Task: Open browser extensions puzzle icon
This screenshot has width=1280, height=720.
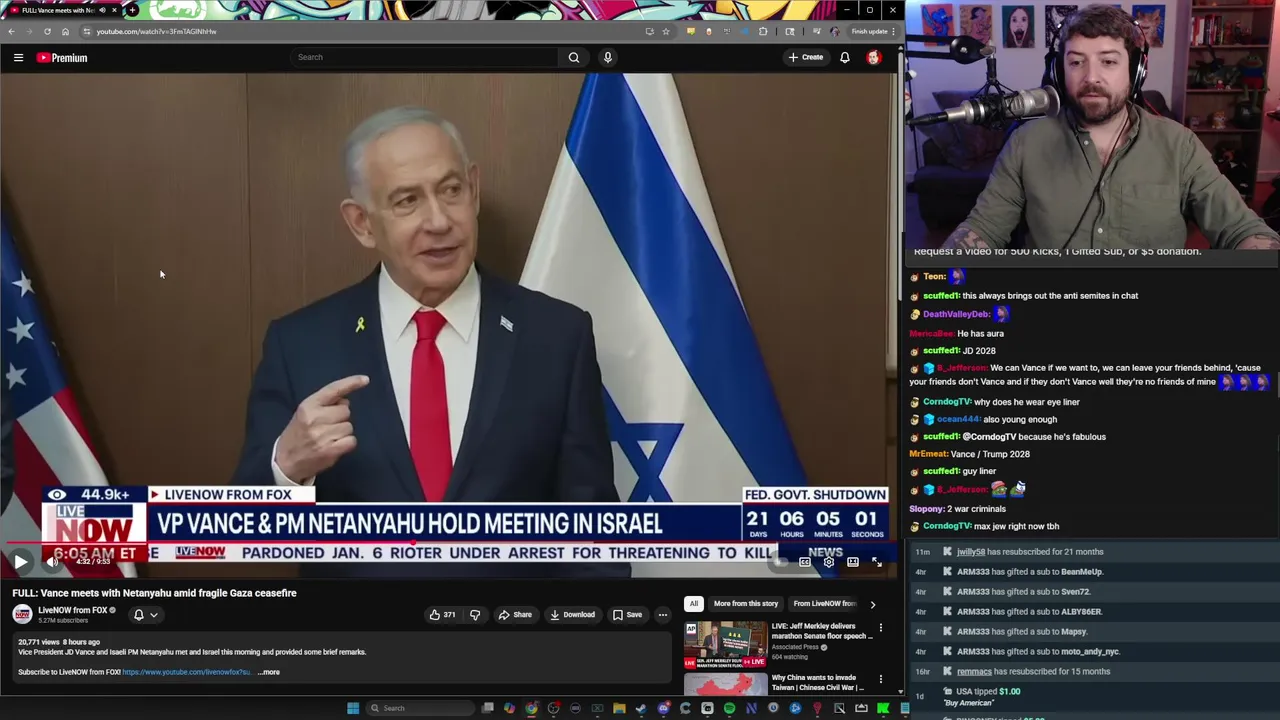Action: click(x=763, y=31)
